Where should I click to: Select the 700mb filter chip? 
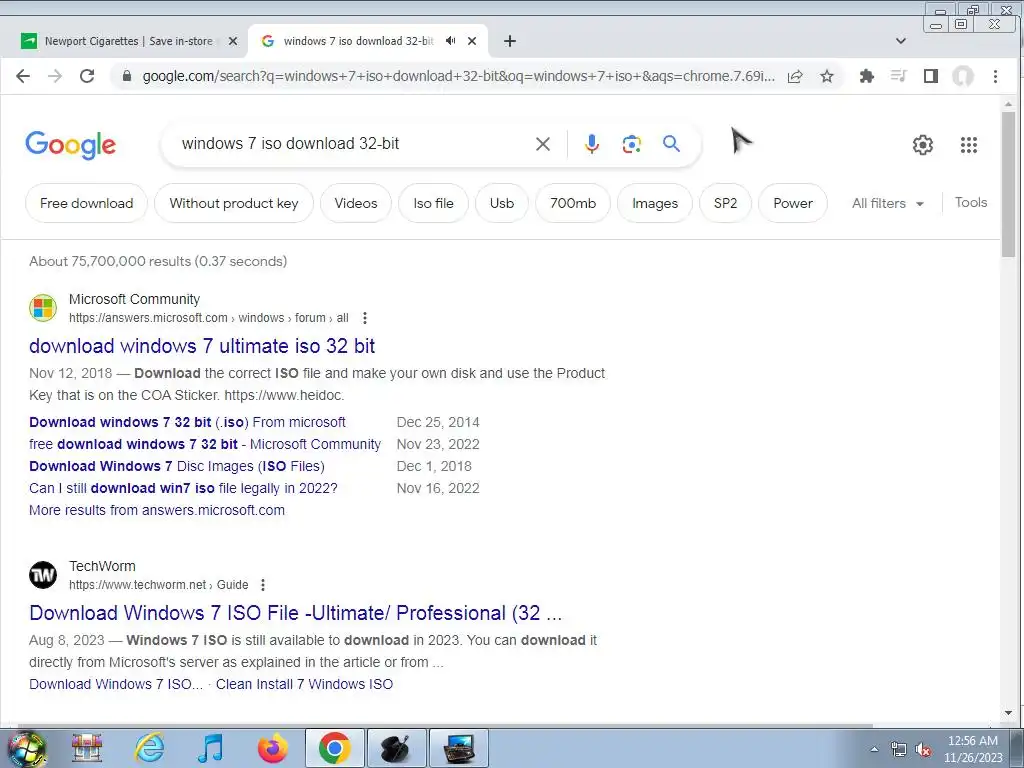[573, 203]
